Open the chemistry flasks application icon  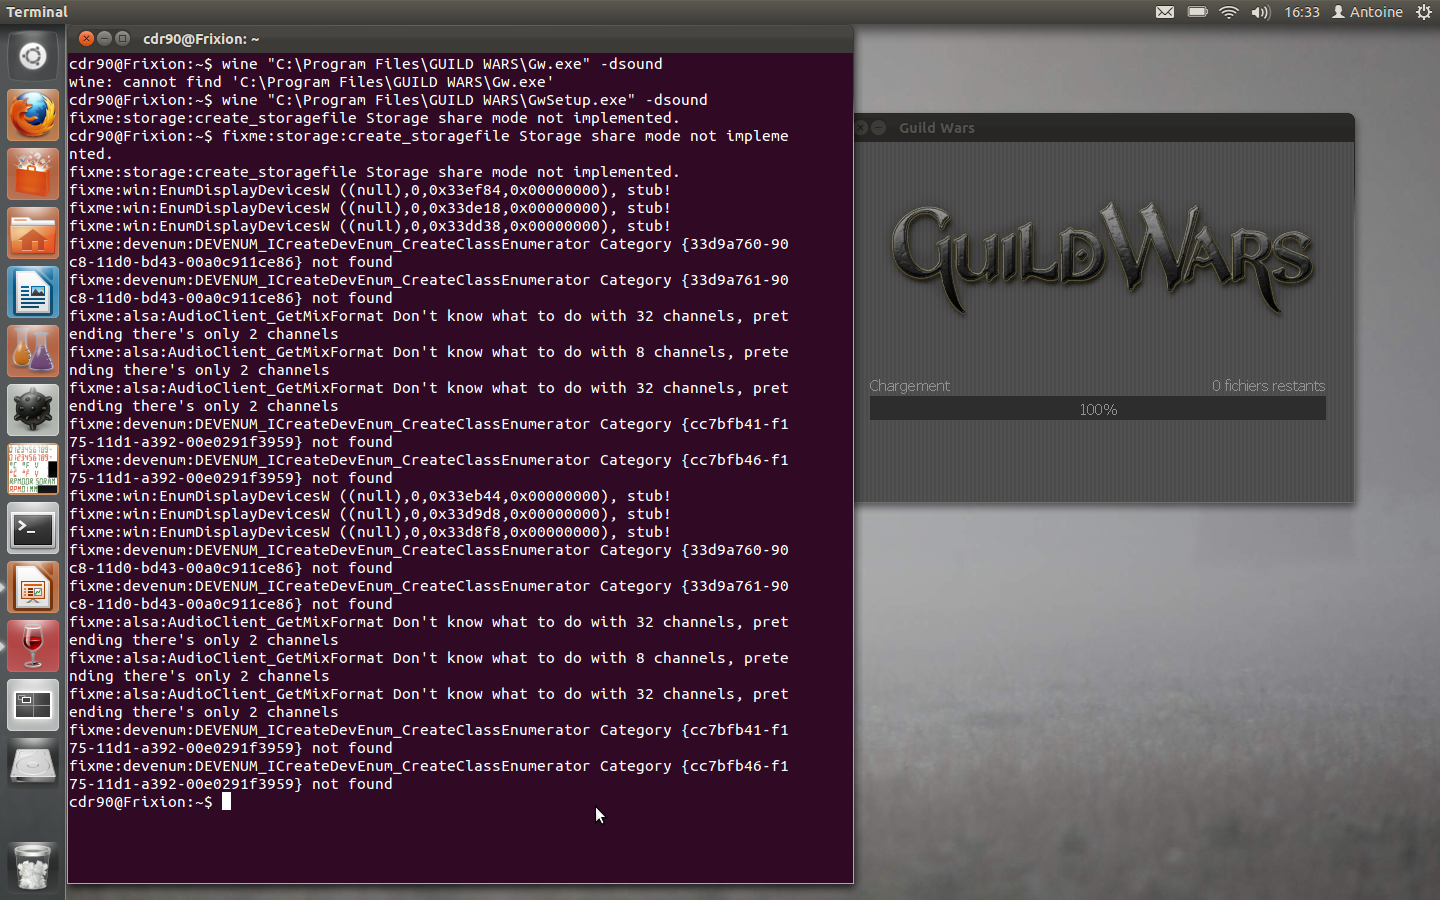(33, 351)
